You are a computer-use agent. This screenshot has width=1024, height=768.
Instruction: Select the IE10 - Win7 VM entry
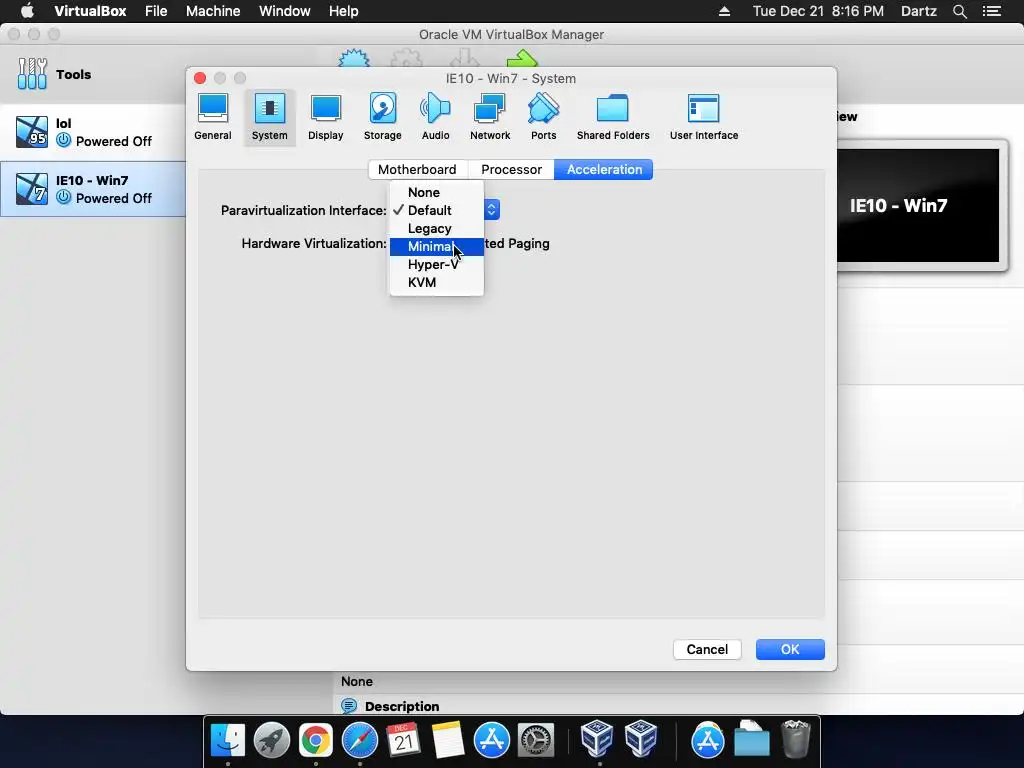tap(93, 189)
